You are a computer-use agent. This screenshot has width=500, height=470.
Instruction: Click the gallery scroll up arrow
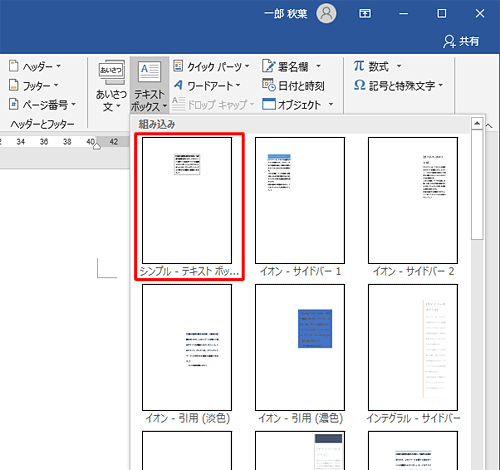(477, 124)
